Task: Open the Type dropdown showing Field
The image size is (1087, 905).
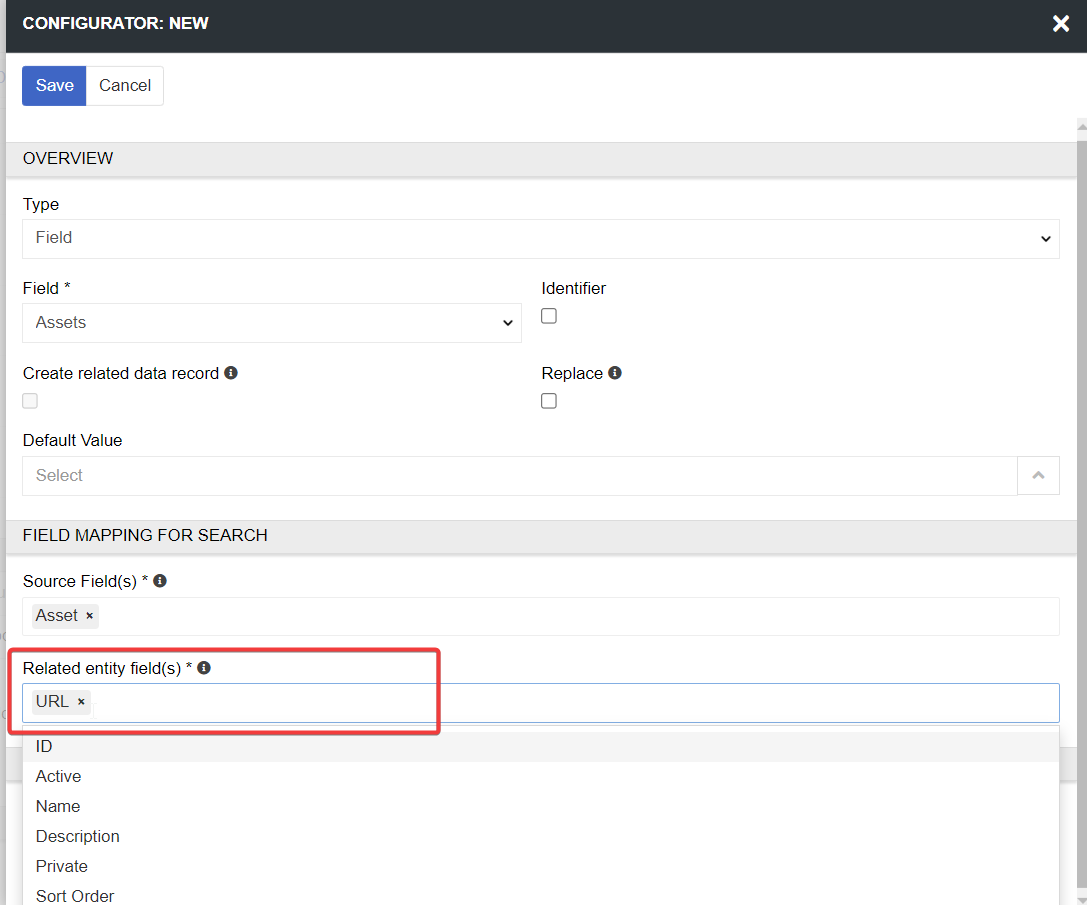Action: pyautogui.click(x=540, y=238)
